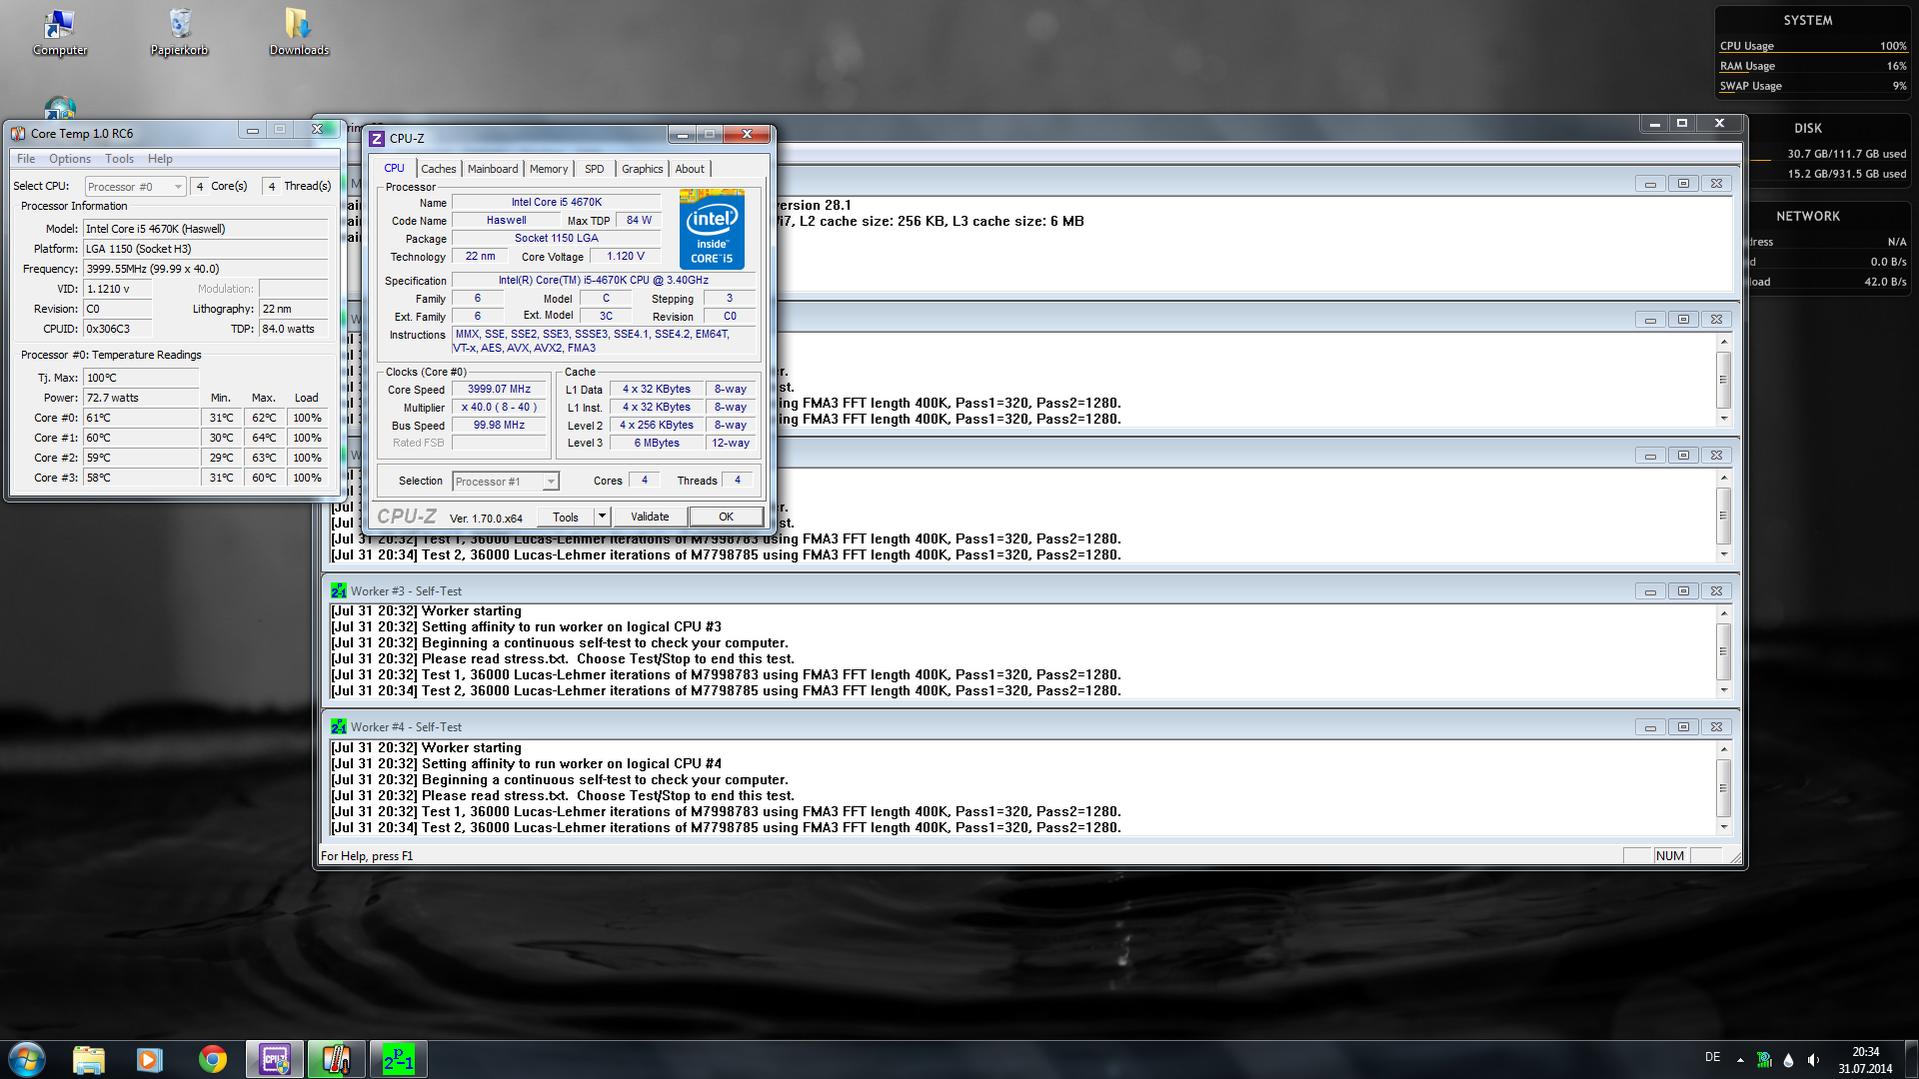Switch to Prime95 via its taskbar button

pos(398,1059)
